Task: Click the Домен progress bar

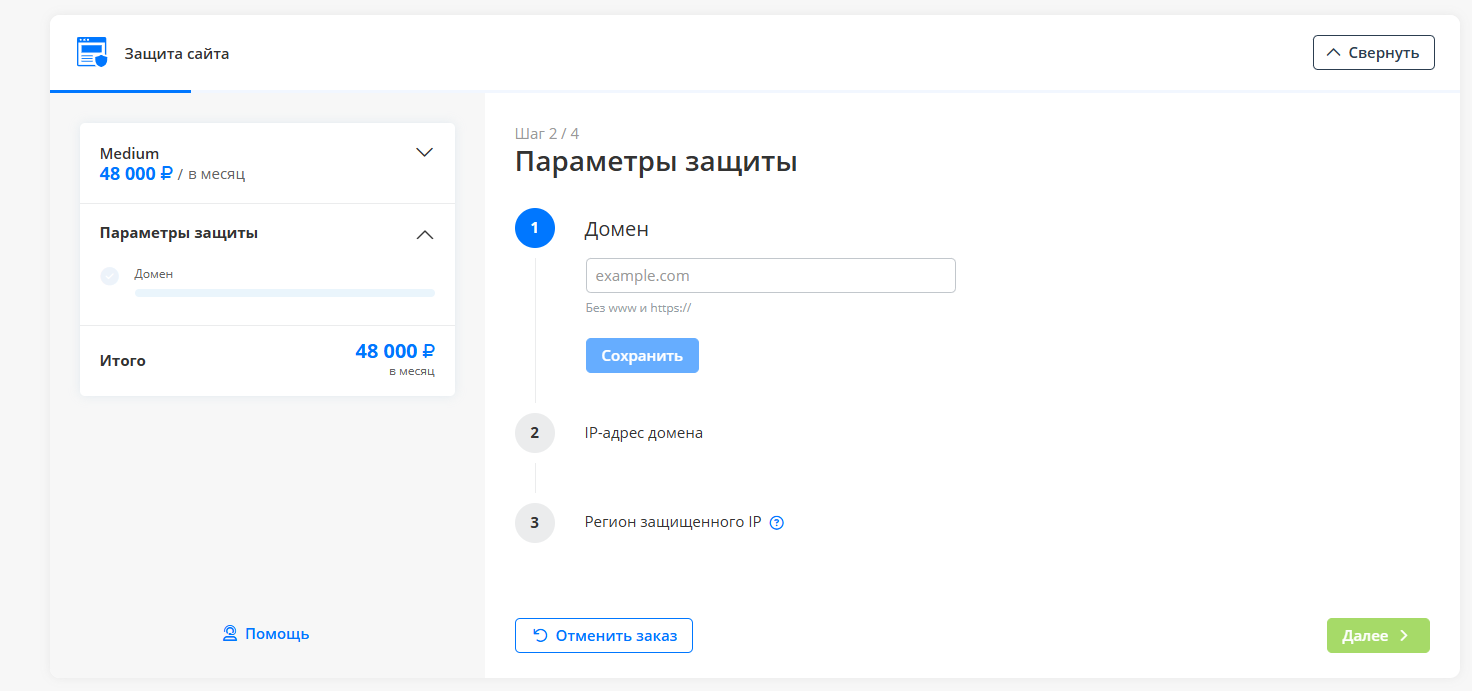Action: 285,293
